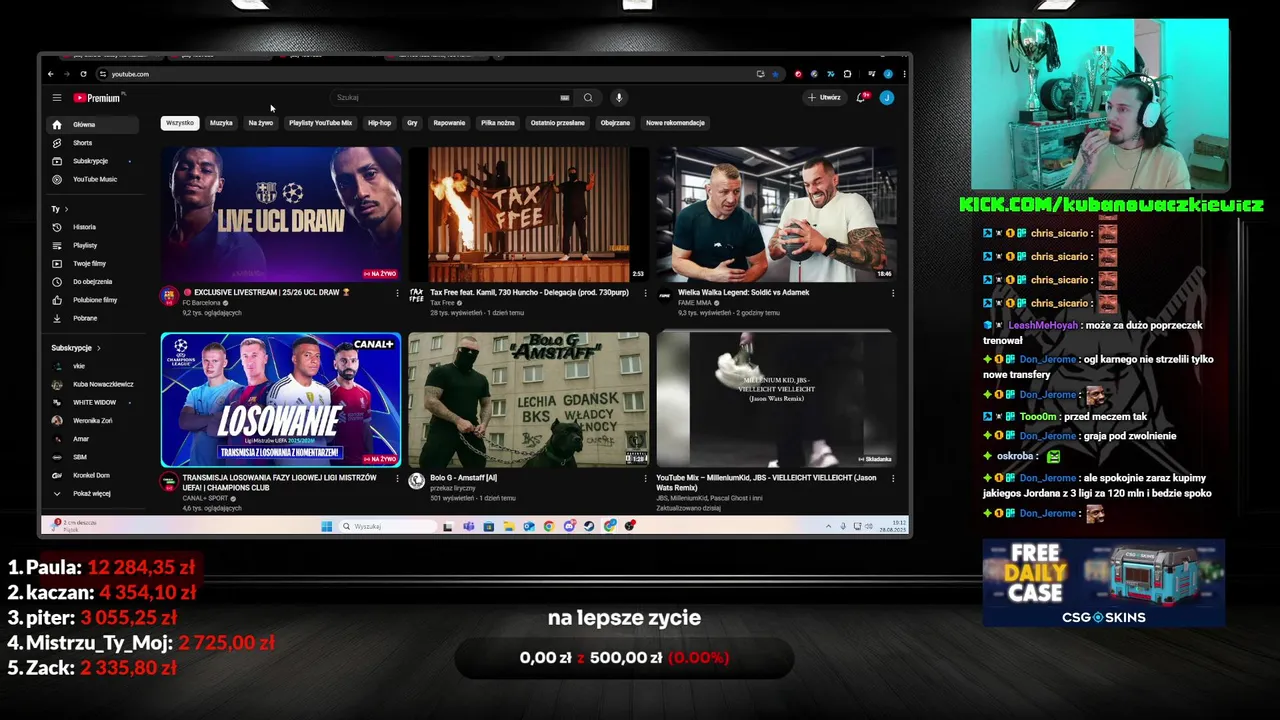
Task: Open the LOSOWANIE Champions League thumbnail
Action: tap(281, 400)
